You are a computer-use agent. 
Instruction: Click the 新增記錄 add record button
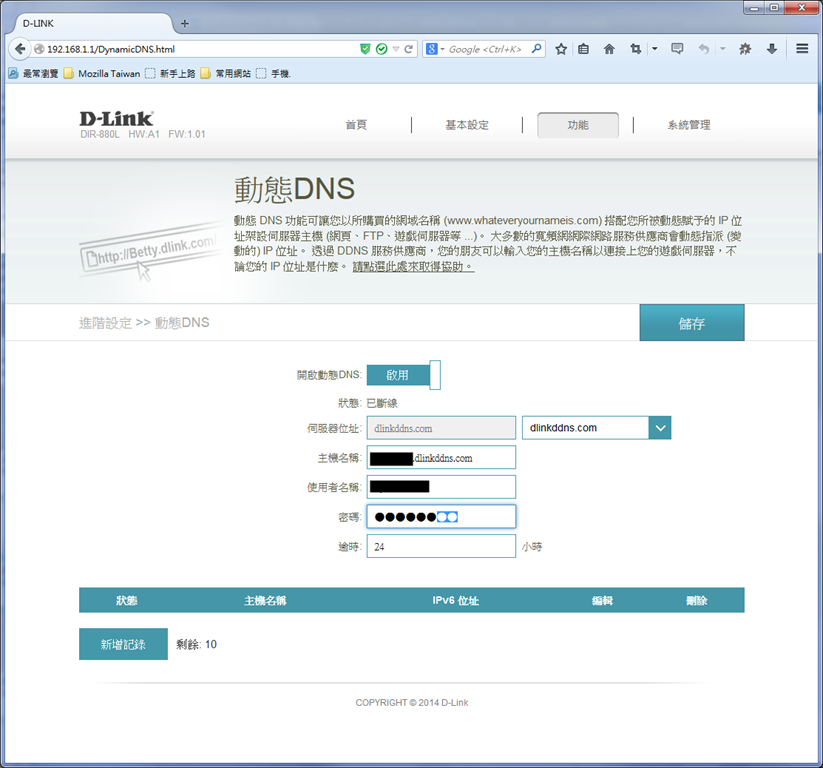[123, 644]
